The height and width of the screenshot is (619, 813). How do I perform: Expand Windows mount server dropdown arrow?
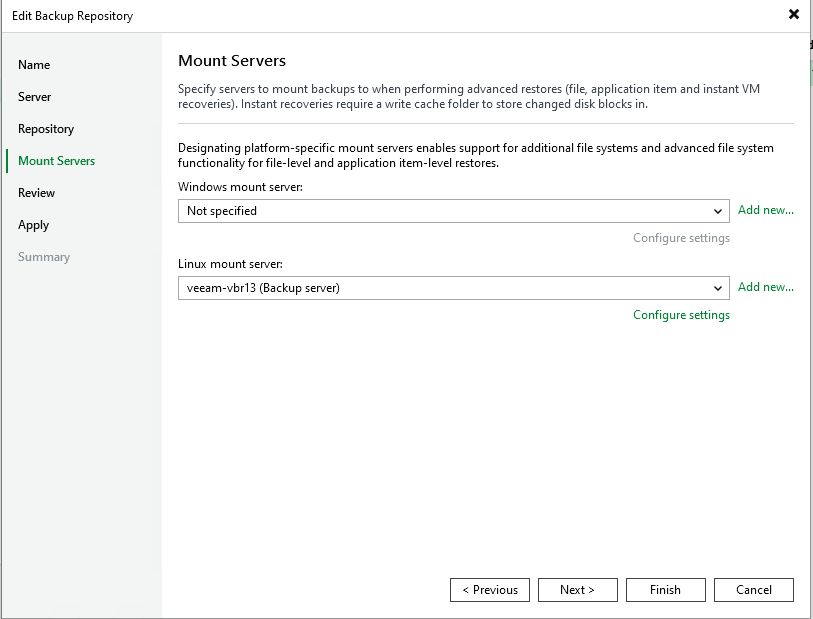[x=718, y=212]
